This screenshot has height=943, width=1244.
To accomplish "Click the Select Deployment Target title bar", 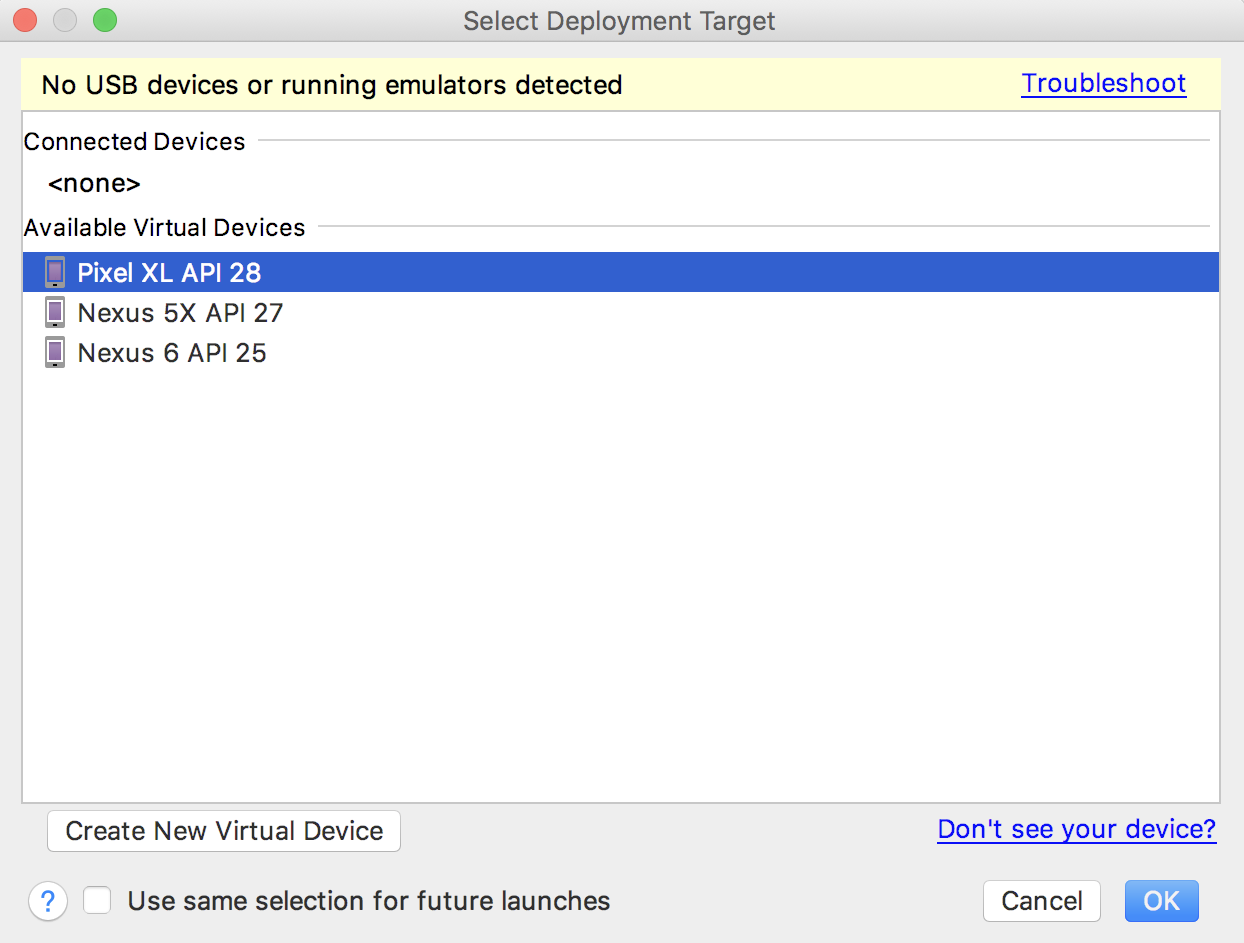I will (619, 20).
